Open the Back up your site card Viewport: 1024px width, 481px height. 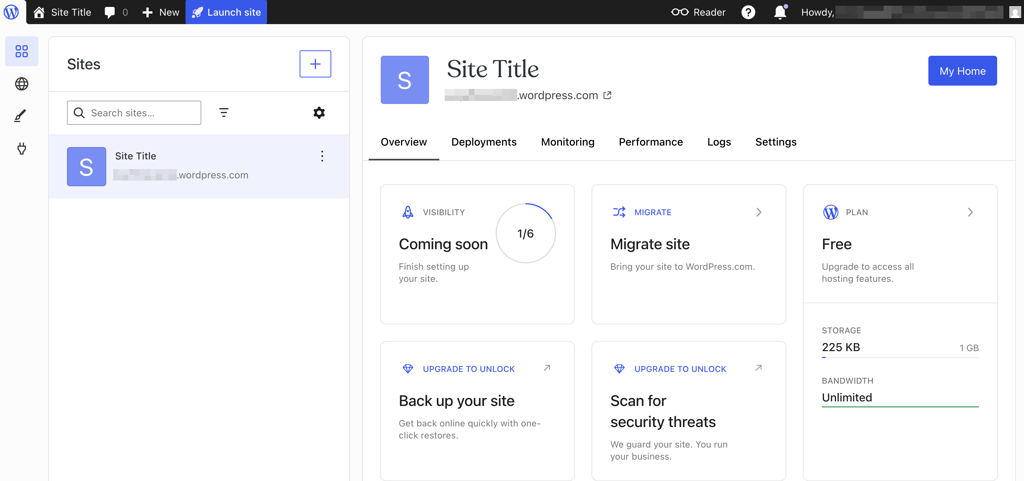point(477,411)
